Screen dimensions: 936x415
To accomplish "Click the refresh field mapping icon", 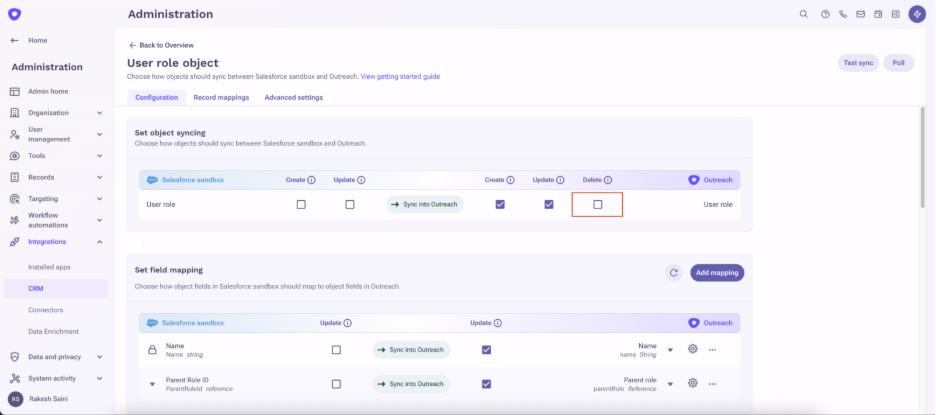I will 674,273.
